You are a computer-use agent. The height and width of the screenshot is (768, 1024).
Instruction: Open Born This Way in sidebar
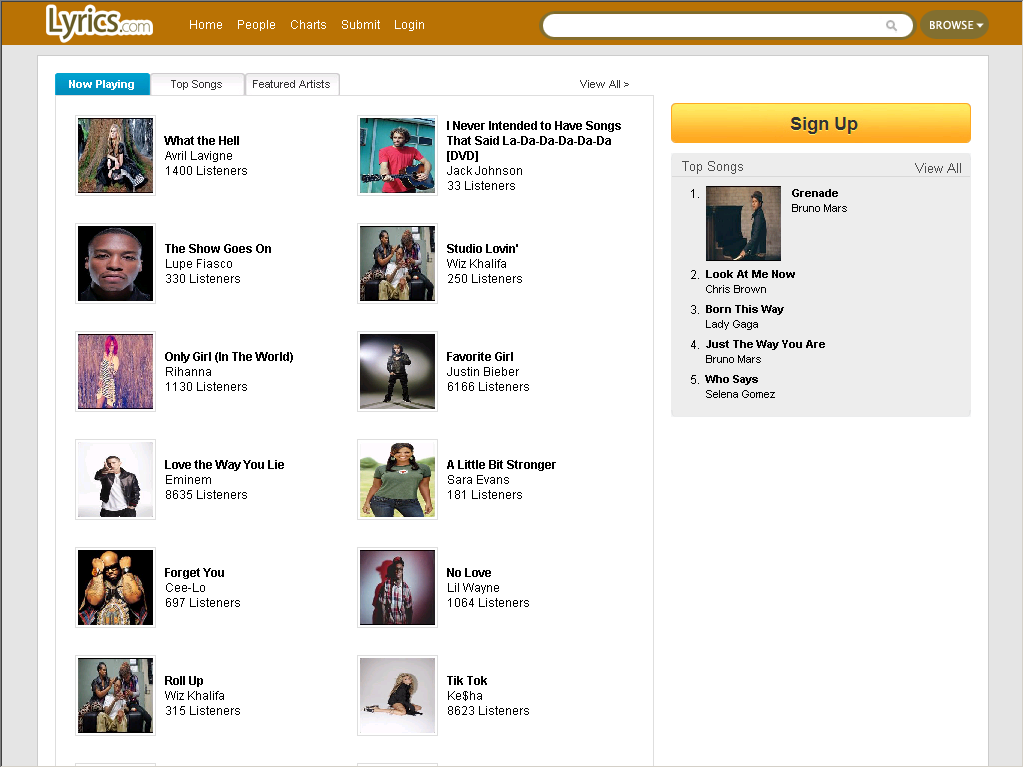point(744,310)
